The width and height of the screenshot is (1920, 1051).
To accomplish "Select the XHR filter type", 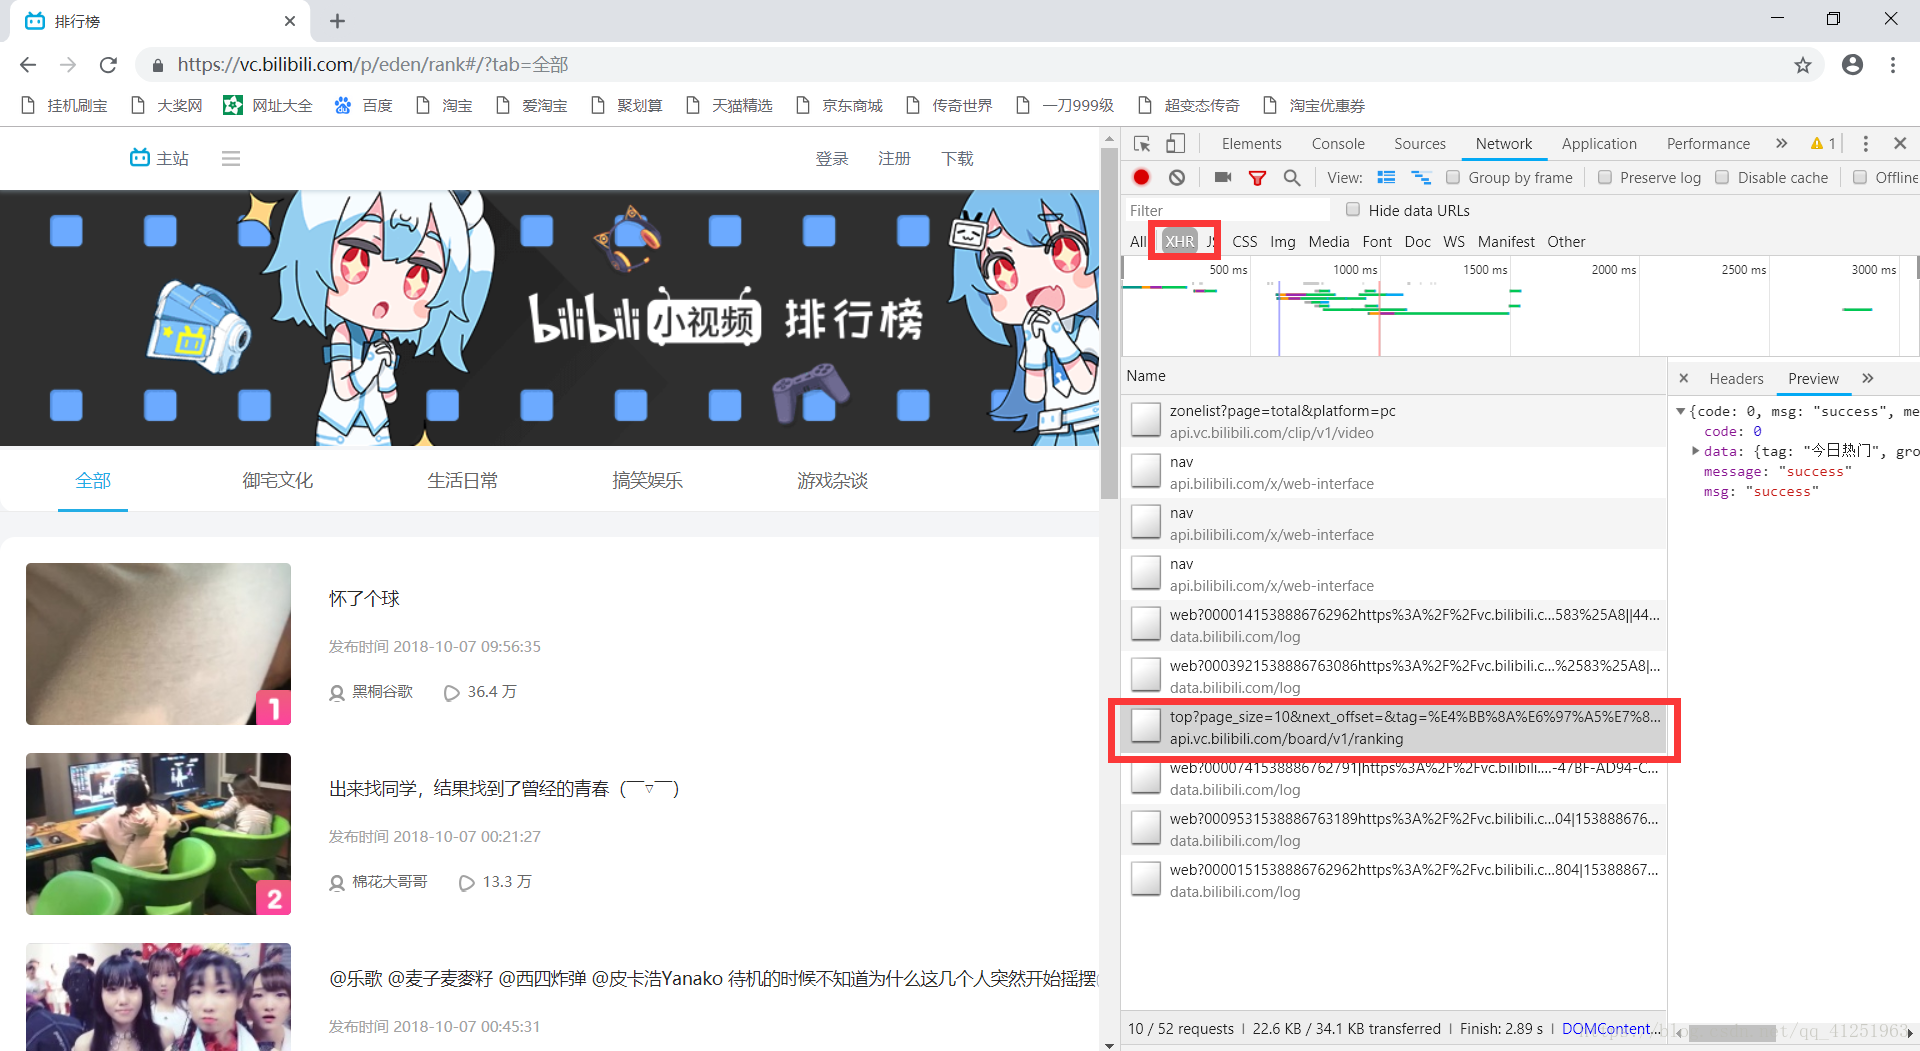I will pos(1179,241).
